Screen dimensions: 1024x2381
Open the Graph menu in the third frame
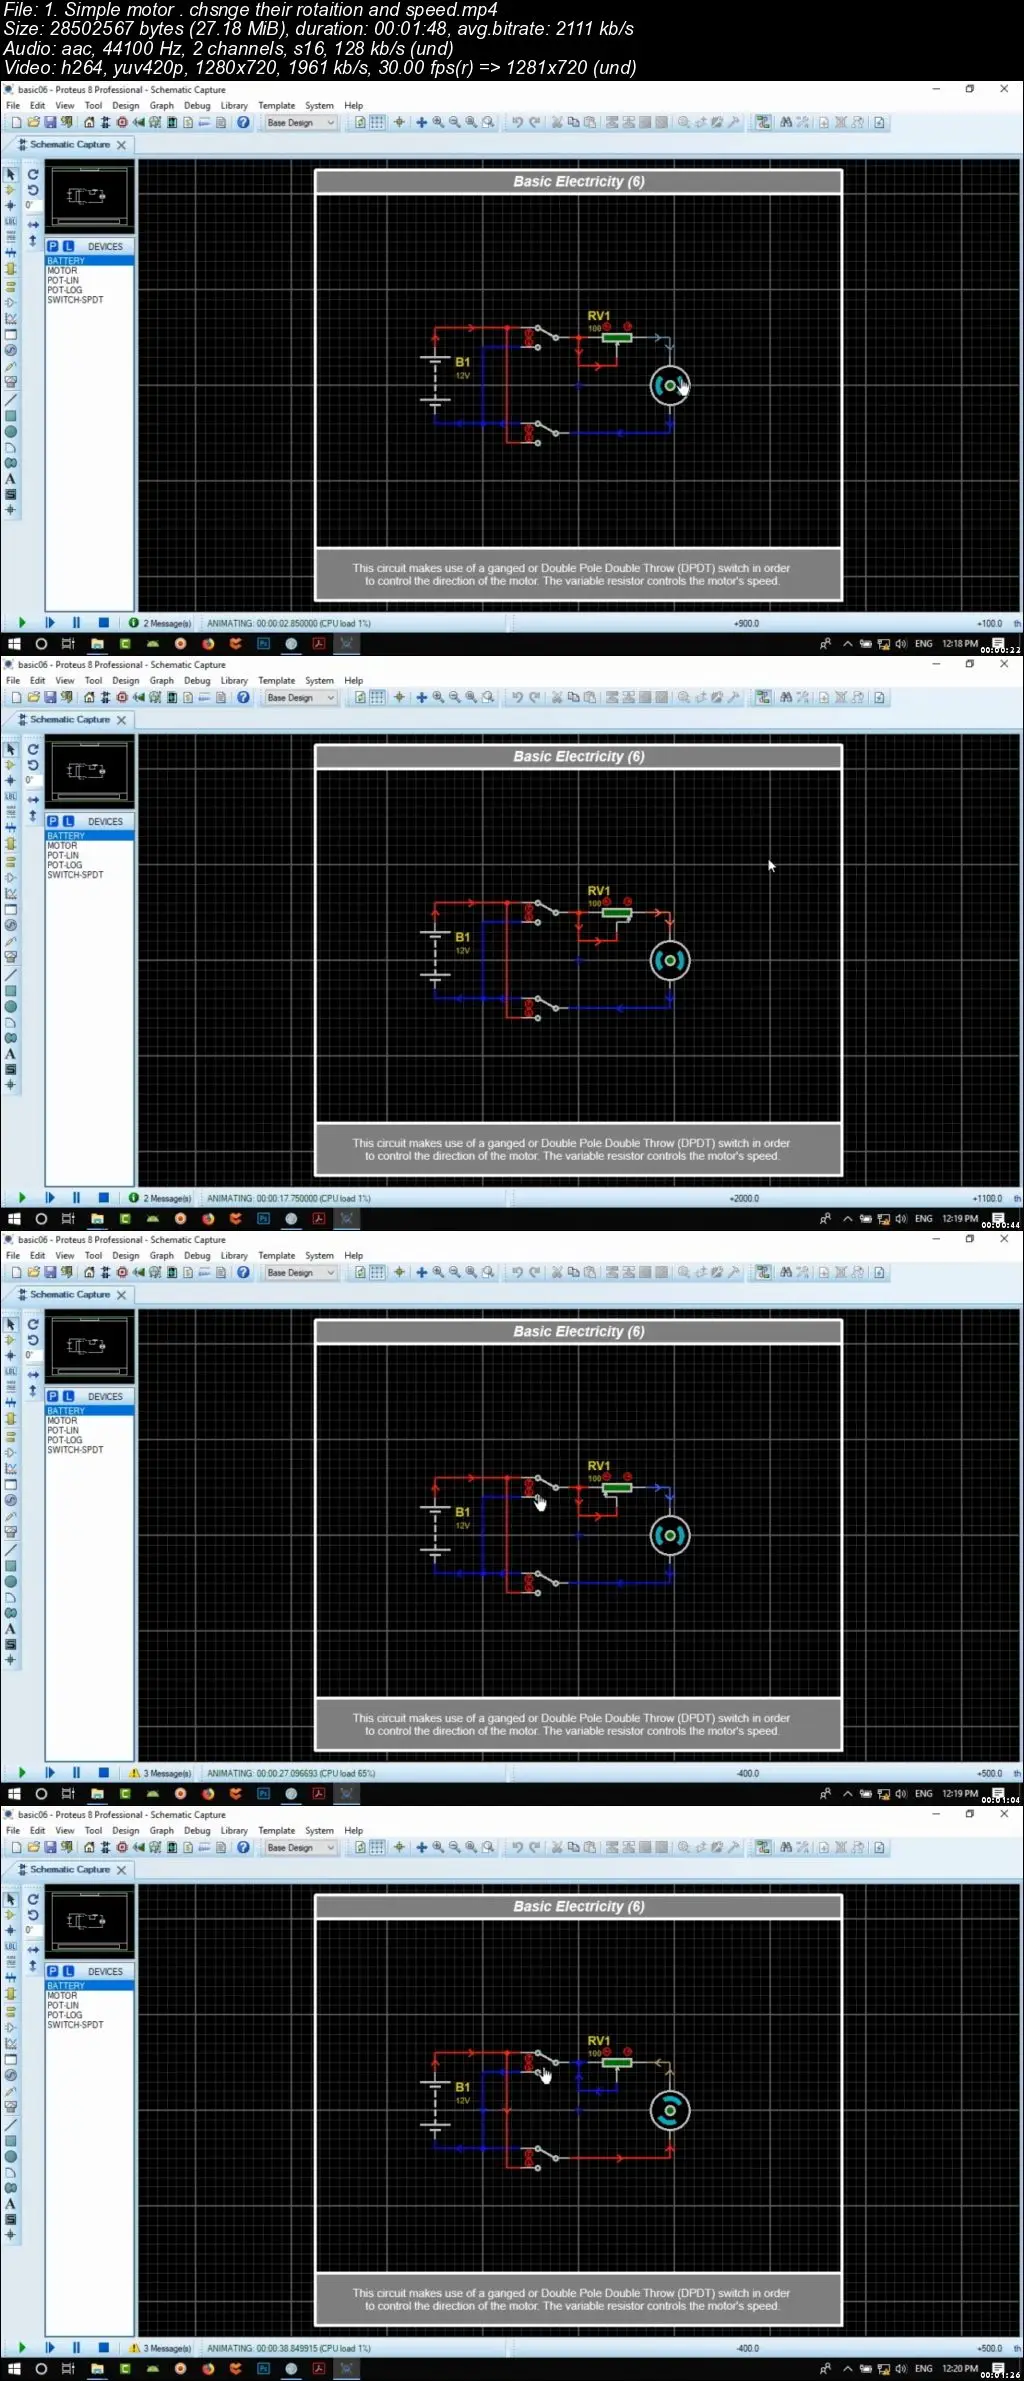pos(161,1256)
